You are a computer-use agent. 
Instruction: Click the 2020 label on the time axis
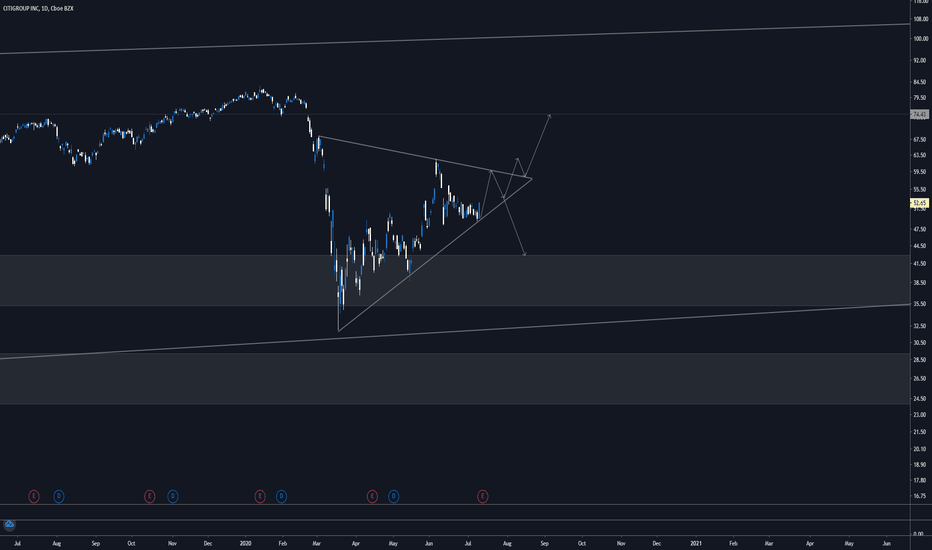246,543
